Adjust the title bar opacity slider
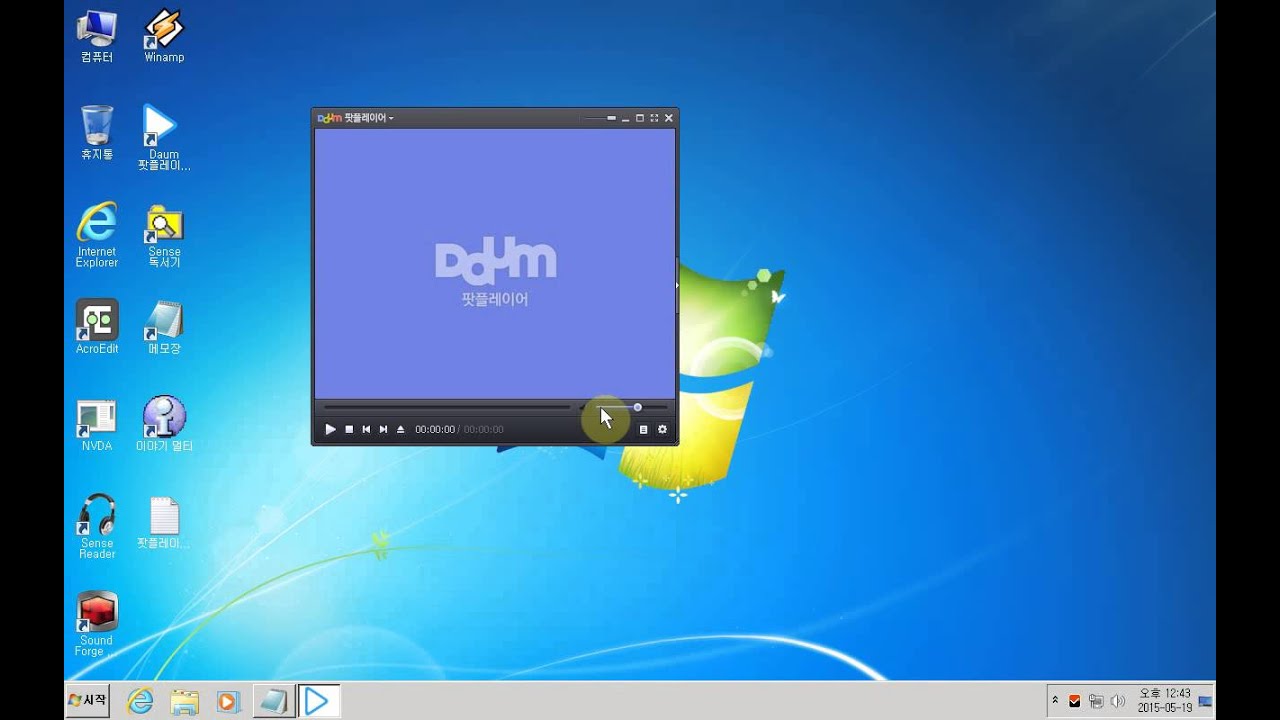 point(600,118)
